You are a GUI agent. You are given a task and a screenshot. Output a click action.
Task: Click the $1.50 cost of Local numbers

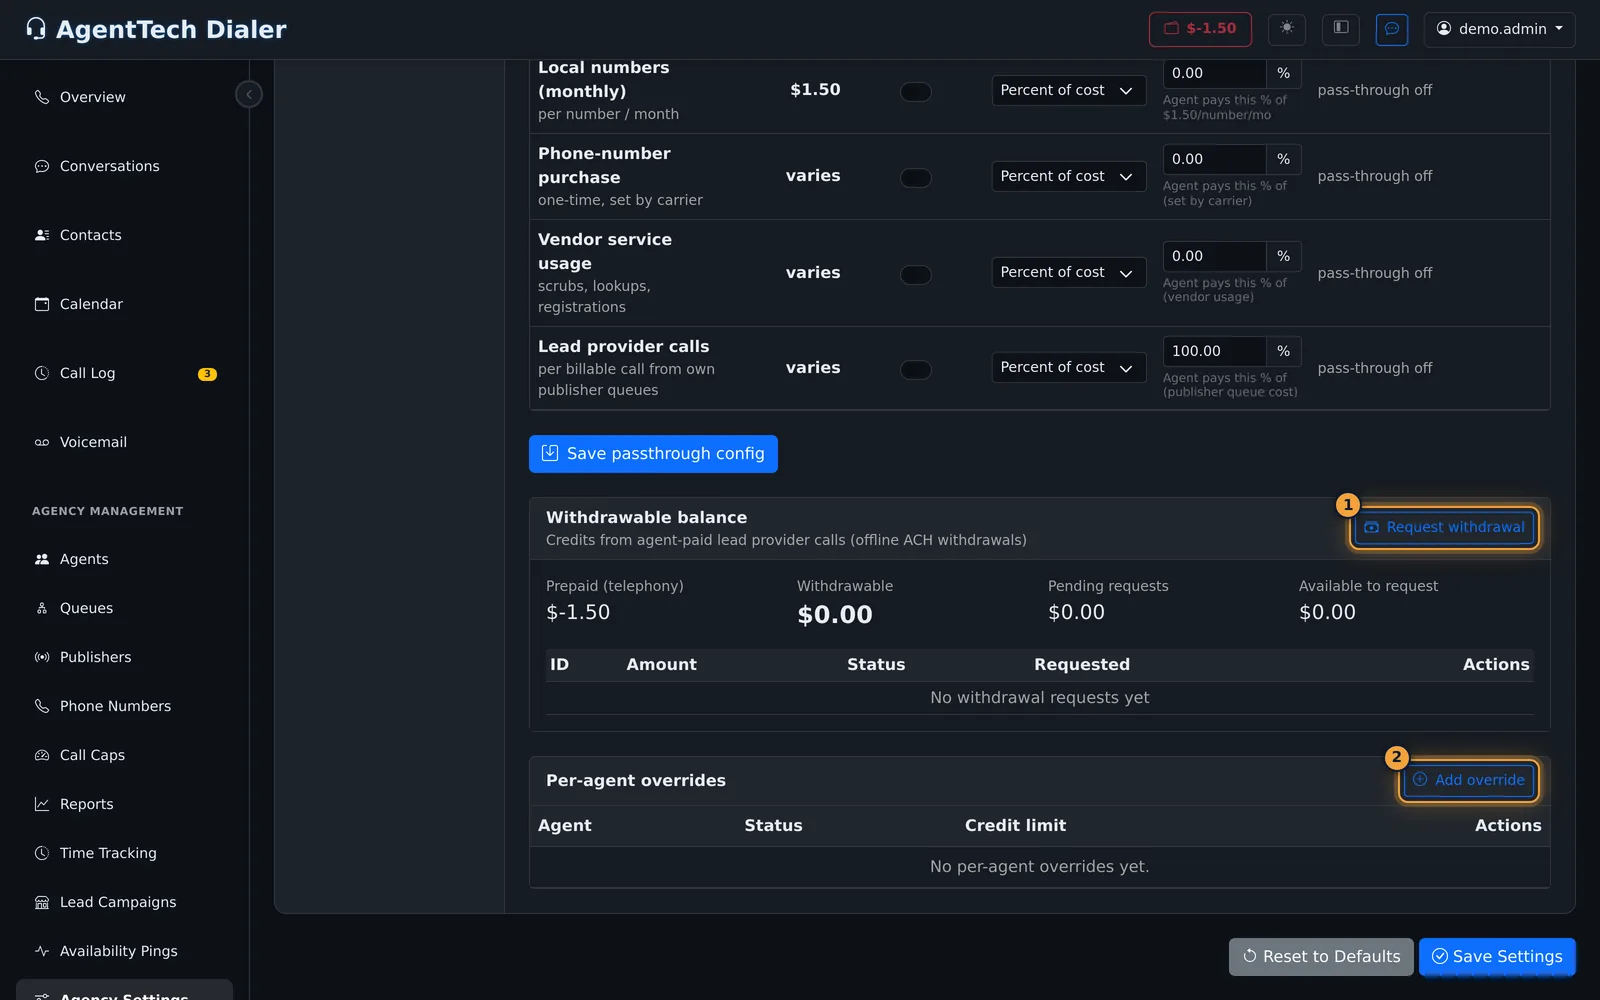[x=815, y=90]
